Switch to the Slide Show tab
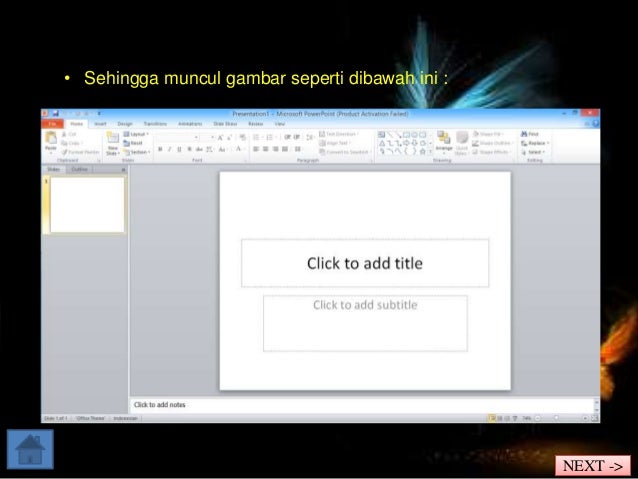This screenshot has height=479, width=638. (225, 124)
